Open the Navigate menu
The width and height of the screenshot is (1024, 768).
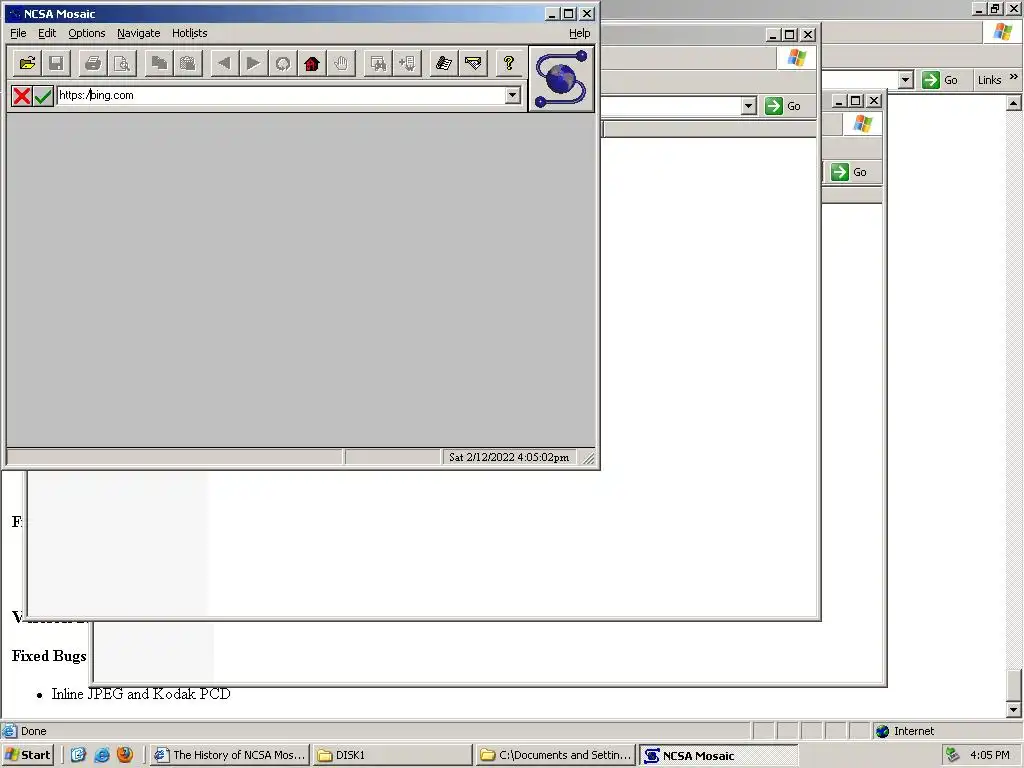[x=138, y=33]
